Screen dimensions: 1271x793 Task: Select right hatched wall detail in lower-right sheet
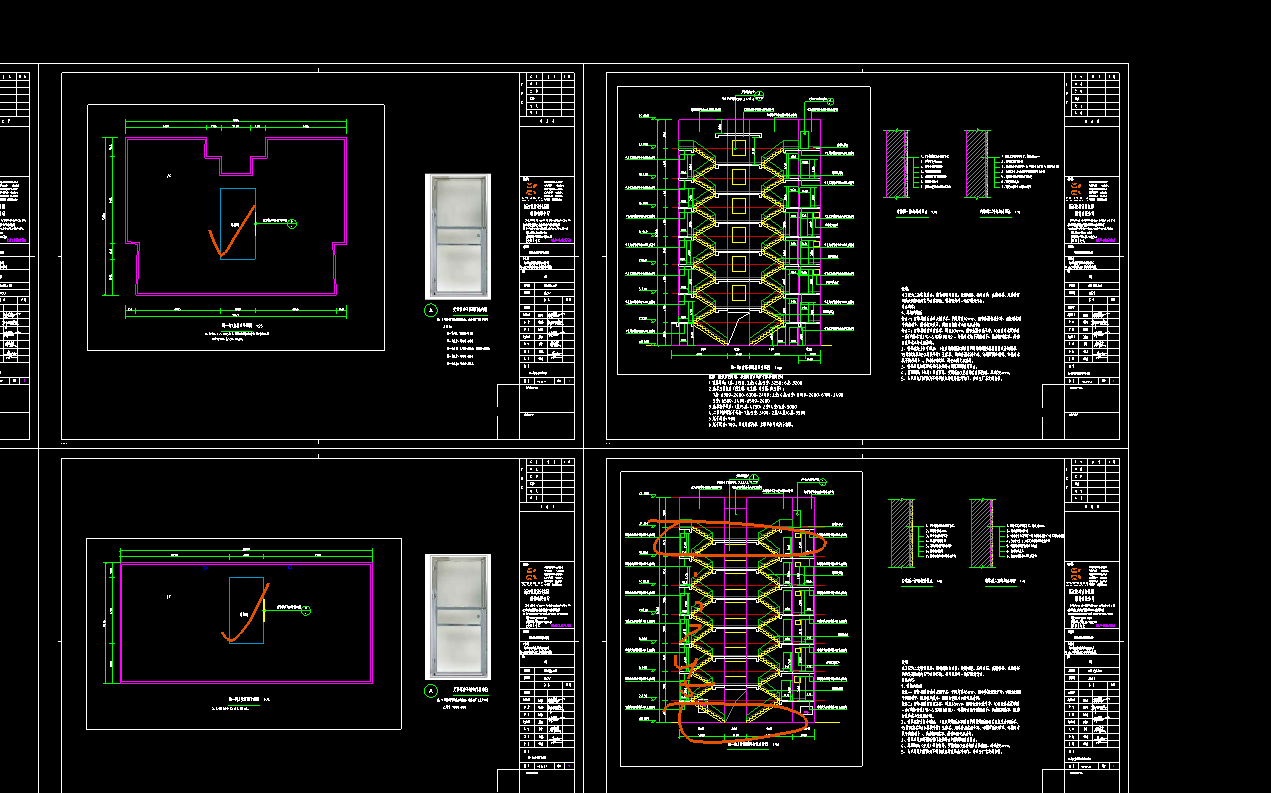point(981,534)
